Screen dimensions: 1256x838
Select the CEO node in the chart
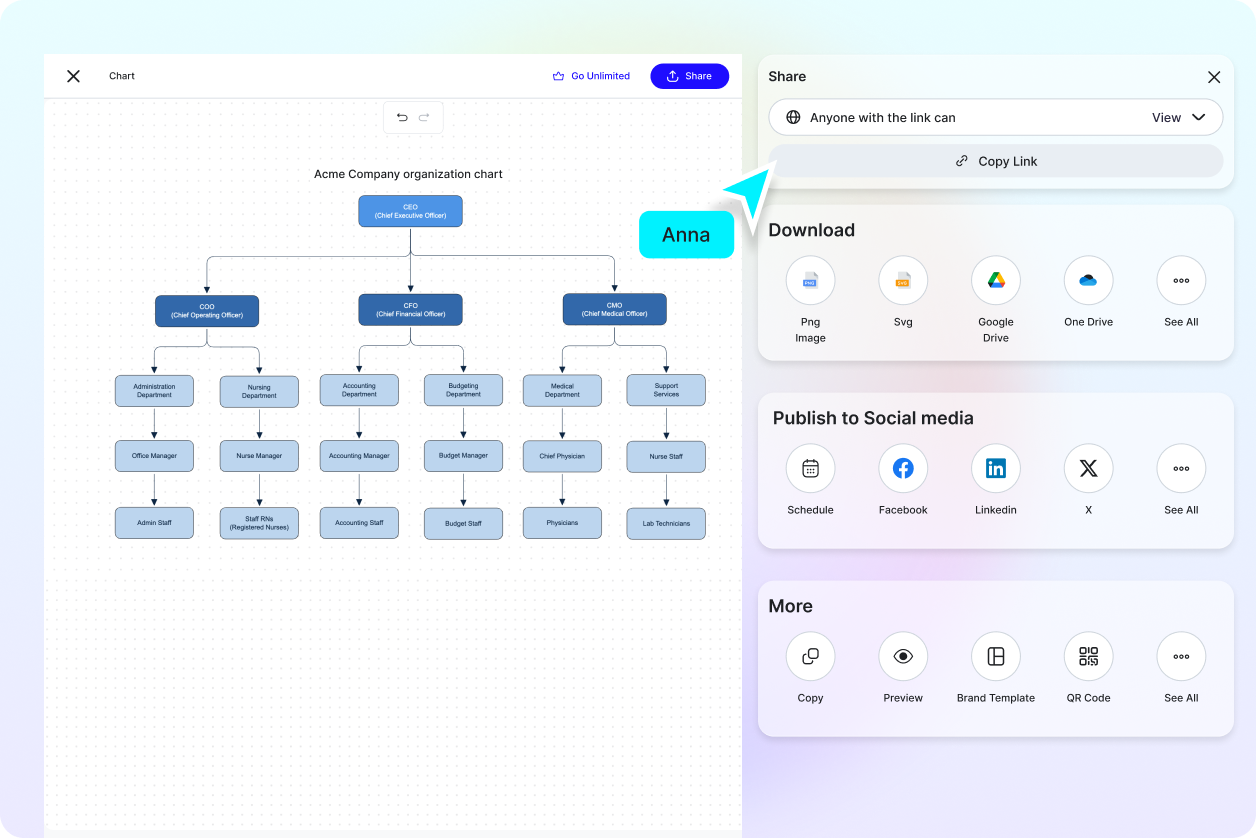[410, 211]
